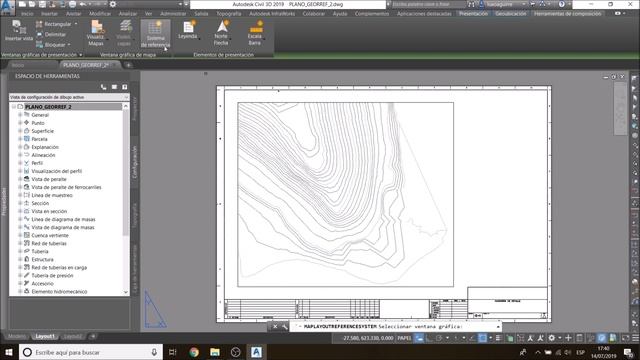Add a new drawing tab with plus

[x=128, y=65]
